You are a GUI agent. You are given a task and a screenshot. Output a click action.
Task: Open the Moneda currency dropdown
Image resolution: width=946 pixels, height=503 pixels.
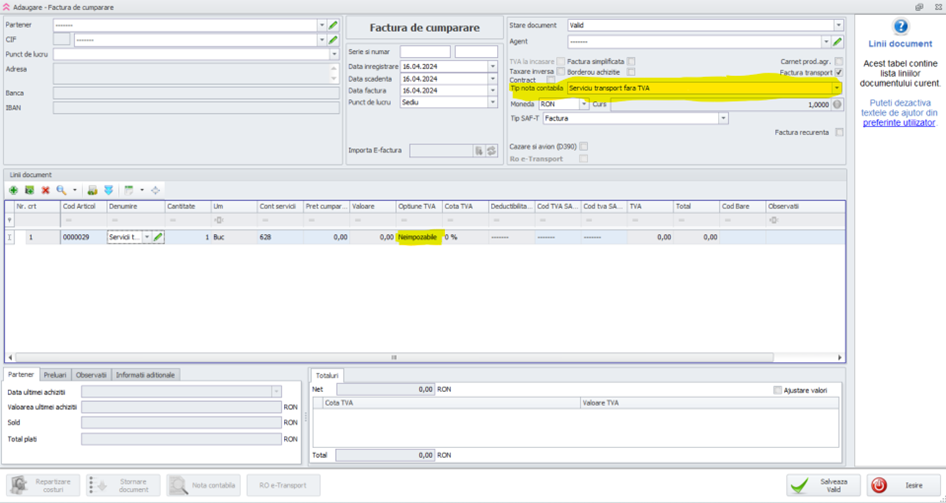point(584,104)
